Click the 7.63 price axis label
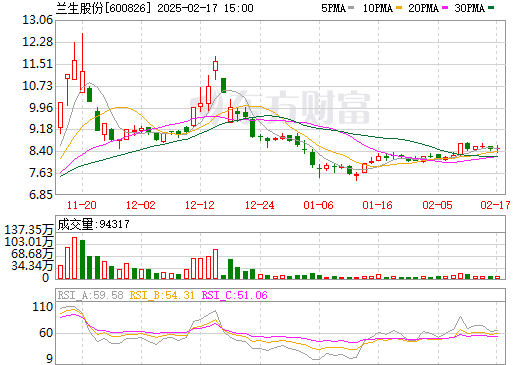Screen dimensions: 520x365 (x=41, y=173)
